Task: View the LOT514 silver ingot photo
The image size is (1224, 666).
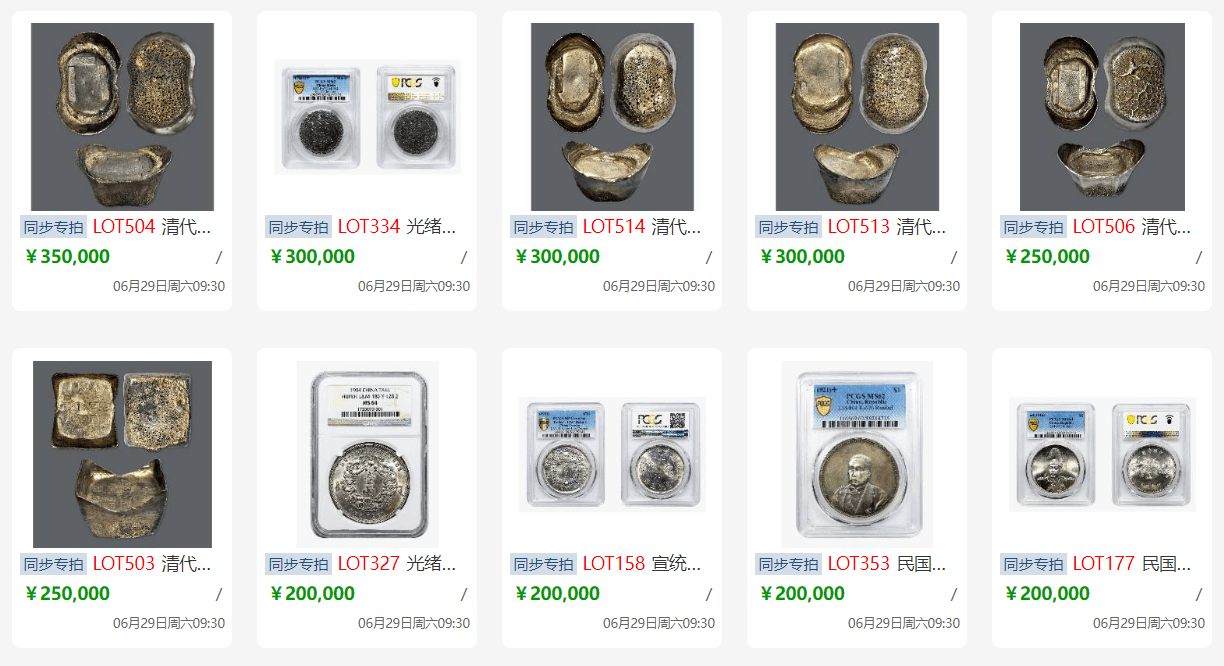Action: tap(612, 116)
